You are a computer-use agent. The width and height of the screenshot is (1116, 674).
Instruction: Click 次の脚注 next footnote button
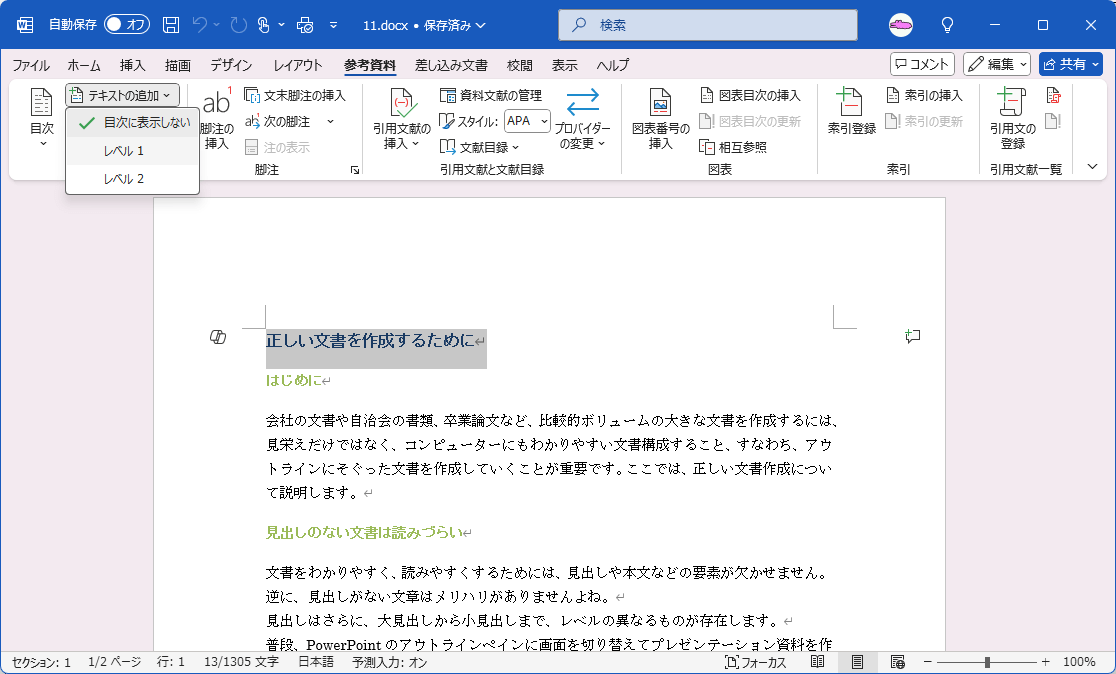tap(279, 122)
